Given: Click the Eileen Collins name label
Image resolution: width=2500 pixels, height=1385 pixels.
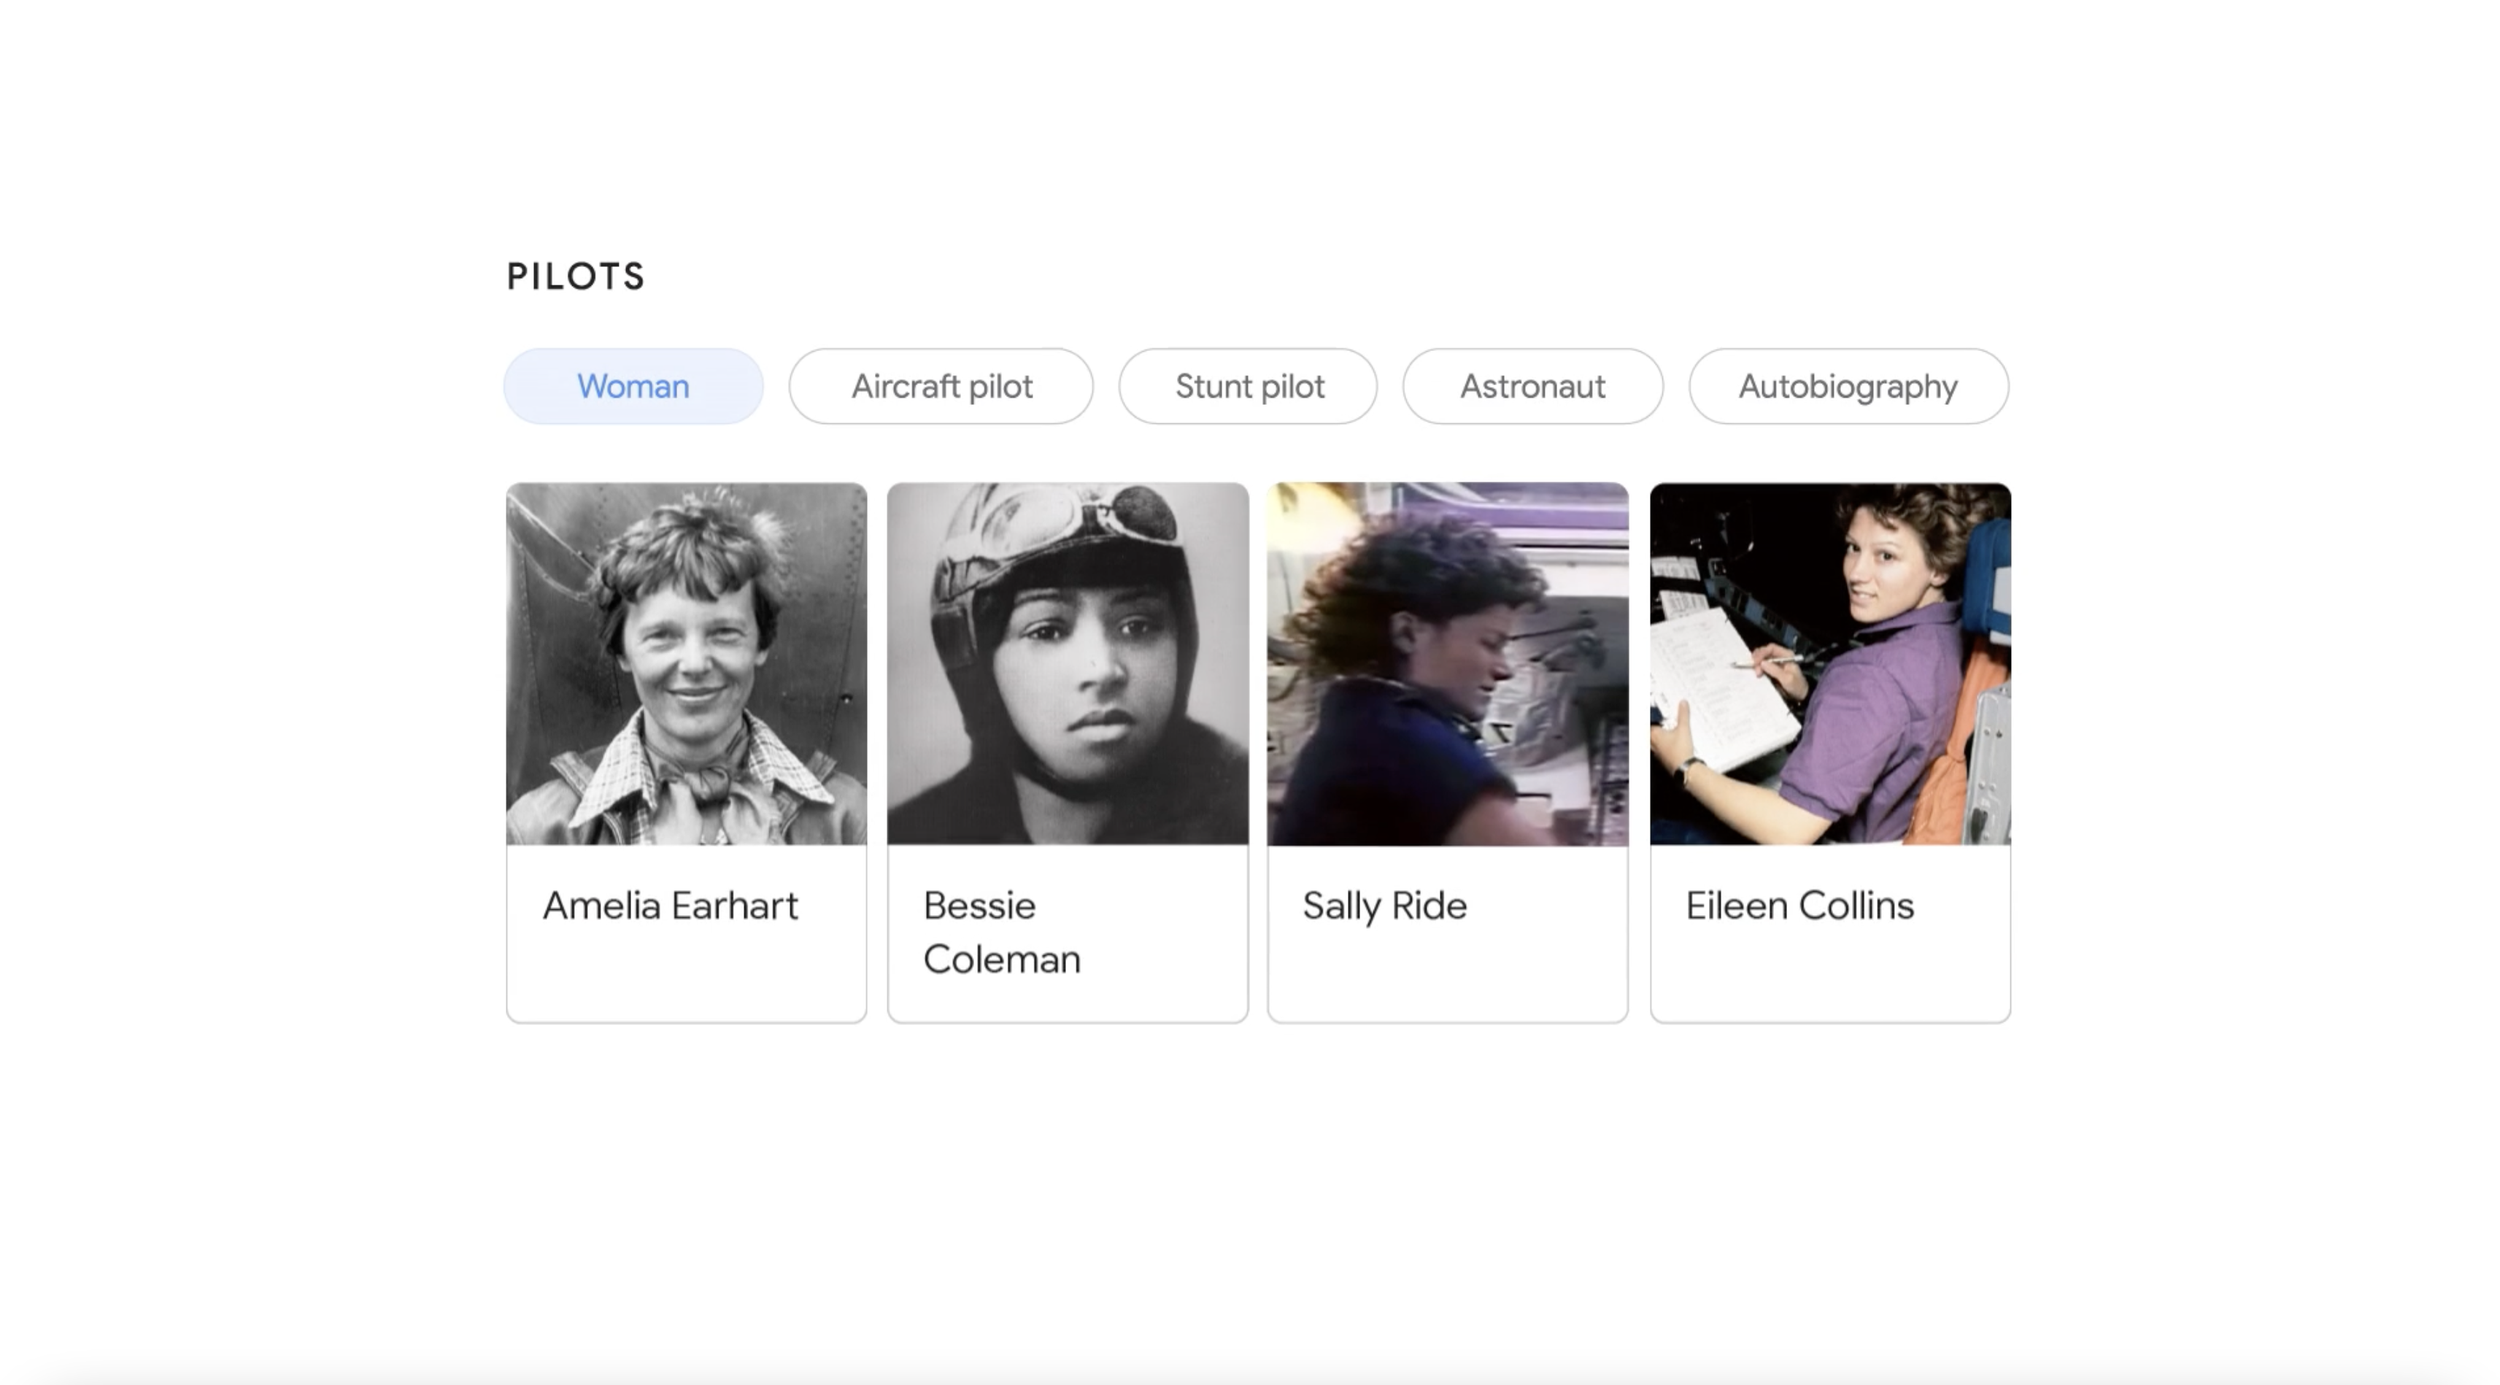Looking at the screenshot, I should point(1800,906).
